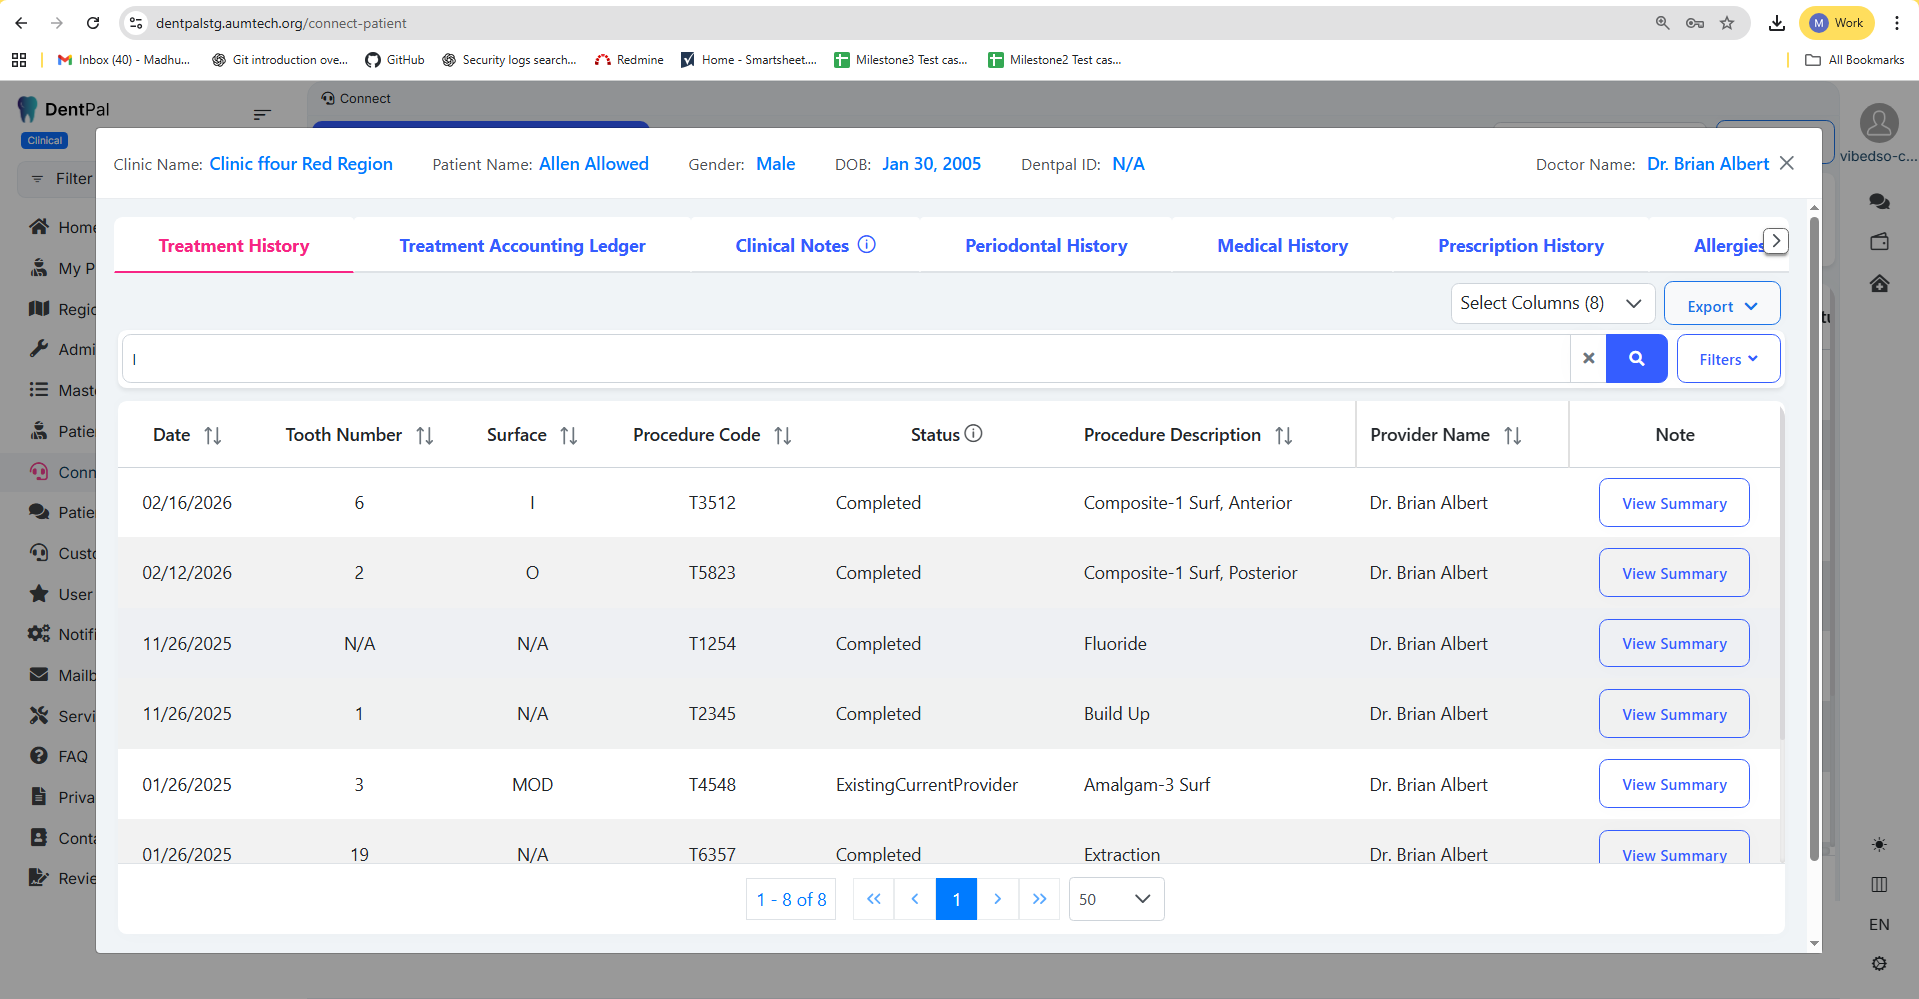Go to last page double-arrow
Viewport: 1919px width, 999px height.
click(x=1039, y=899)
